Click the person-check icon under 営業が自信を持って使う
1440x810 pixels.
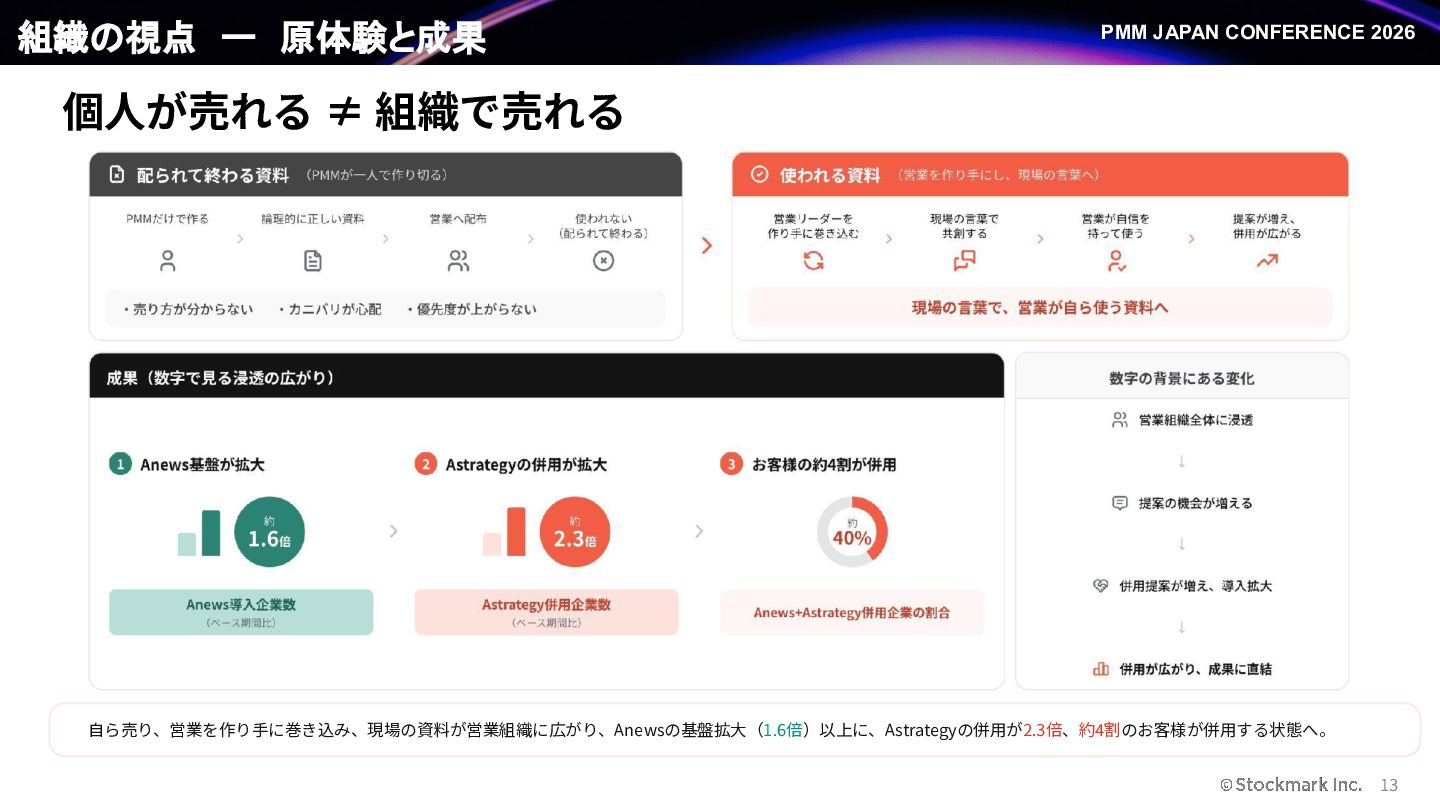click(x=1116, y=261)
